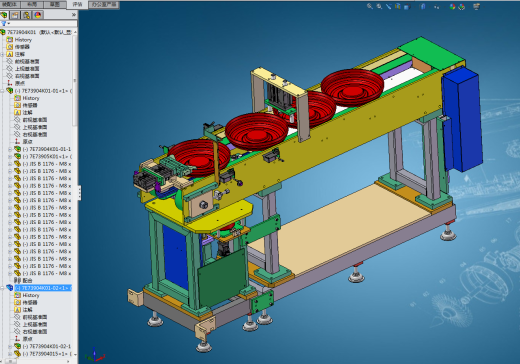Select the Zoom to Area icon
The image size is (520, 364).
click(x=379, y=6)
